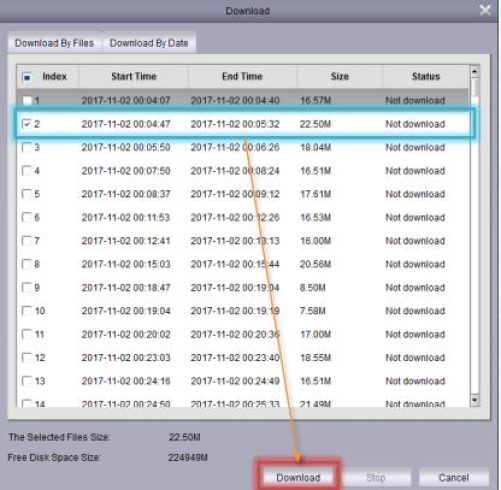Select row 7 with size 16.00M
Viewport: 501px width, 490px height.
tap(243, 241)
